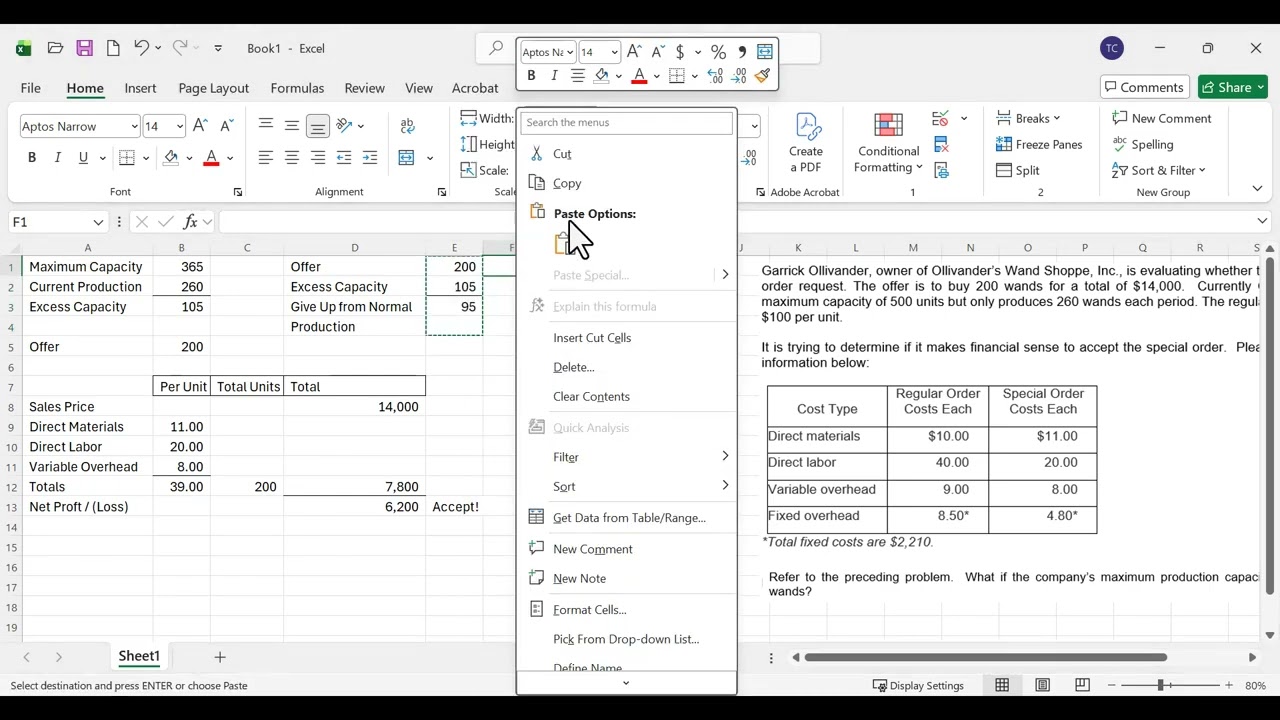Decrease indent in the Alignment group
This screenshot has width=1280, height=720.
point(344,158)
